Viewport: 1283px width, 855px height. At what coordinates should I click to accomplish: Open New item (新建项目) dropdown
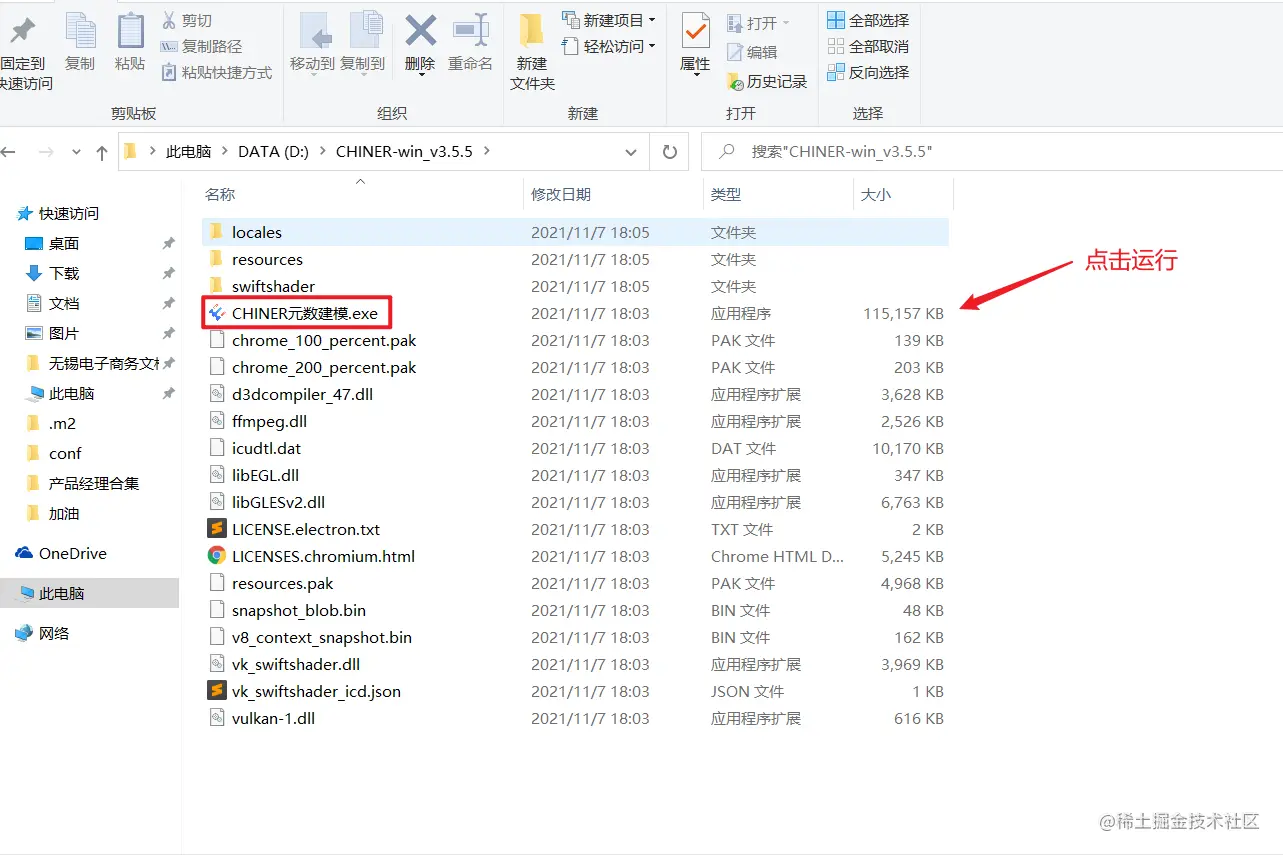coord(609,20)
